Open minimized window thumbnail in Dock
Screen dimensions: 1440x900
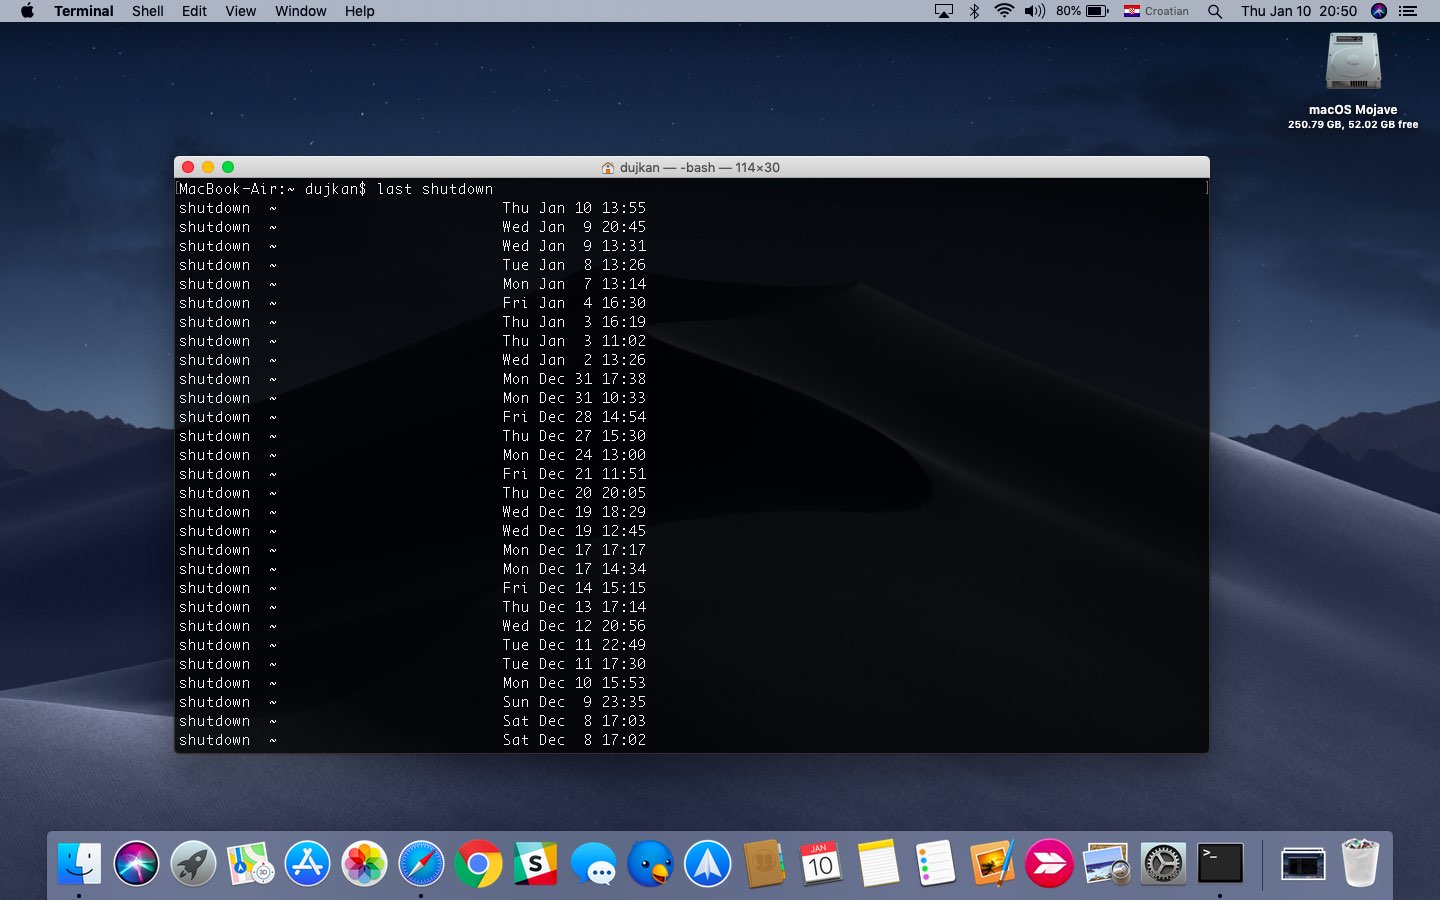1303,863
